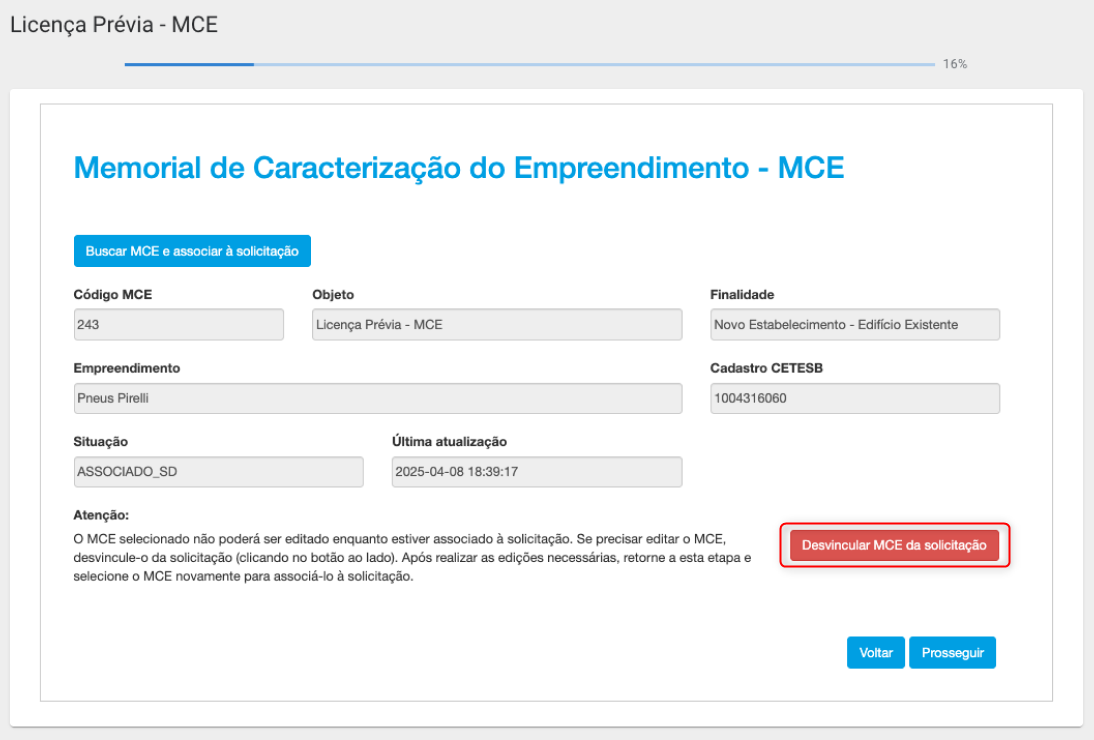Click the Empreendimento field Pneus Pirelli
Viewport: 1094px width, 740px height.
pyautogui.click(x=377, y=398)
